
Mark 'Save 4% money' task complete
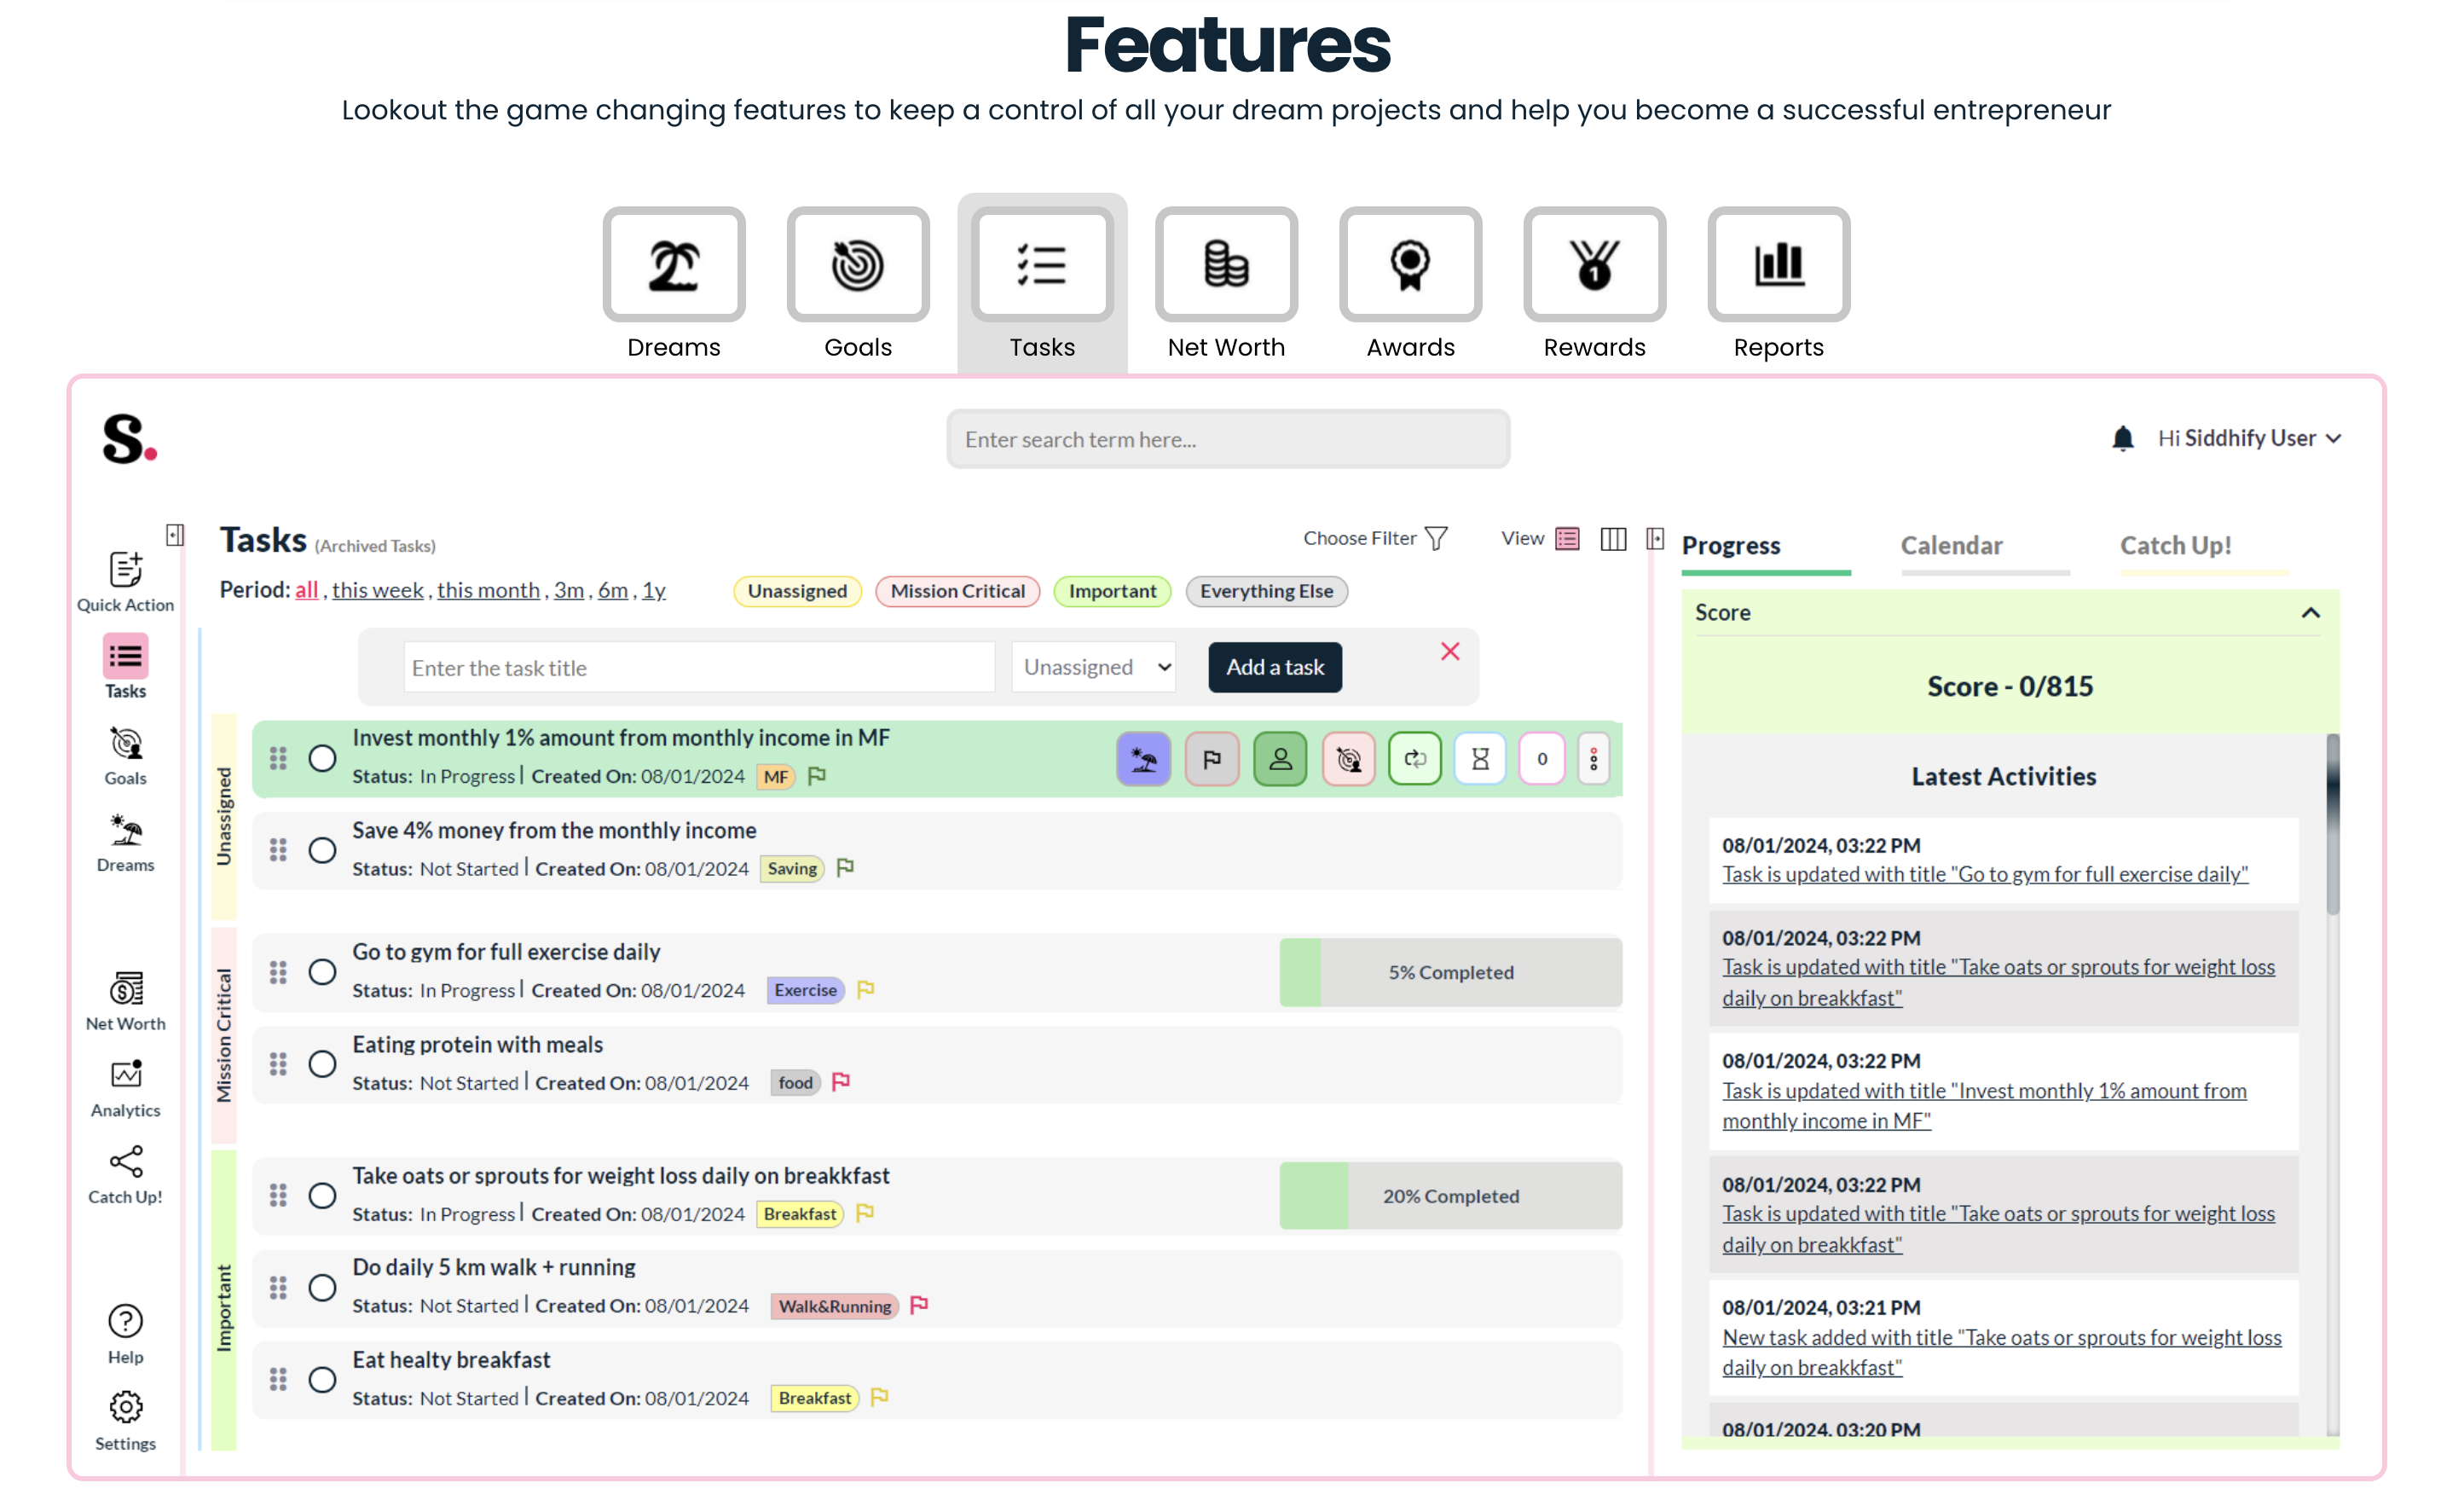coord(322,851)
